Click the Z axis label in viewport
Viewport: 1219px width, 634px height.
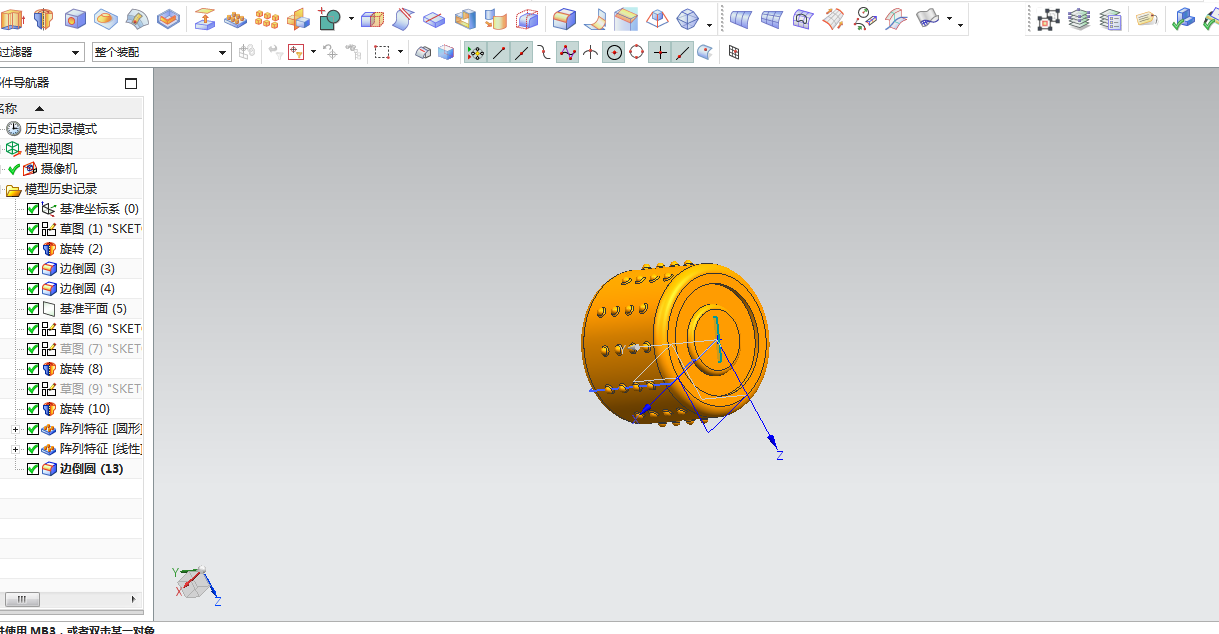[780, 455]
